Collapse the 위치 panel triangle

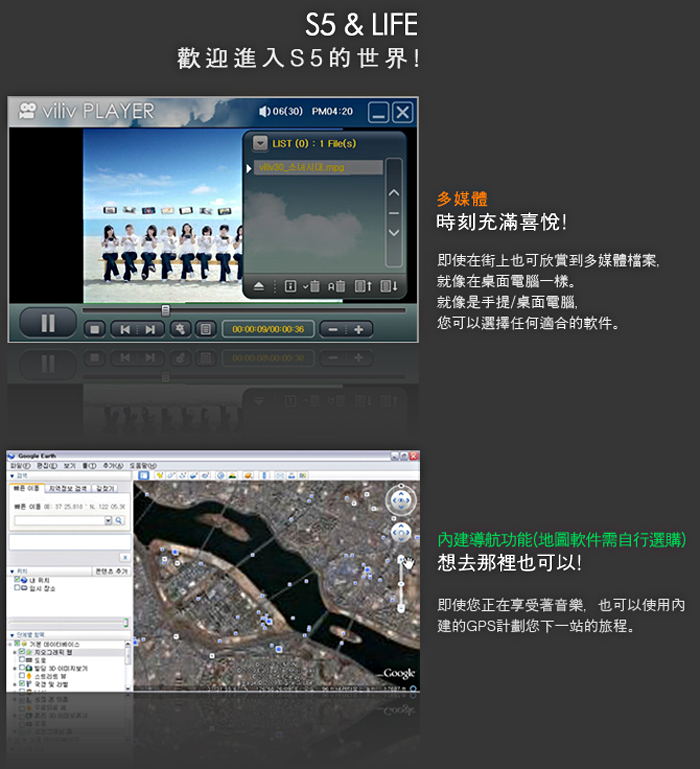pos(12,571)
